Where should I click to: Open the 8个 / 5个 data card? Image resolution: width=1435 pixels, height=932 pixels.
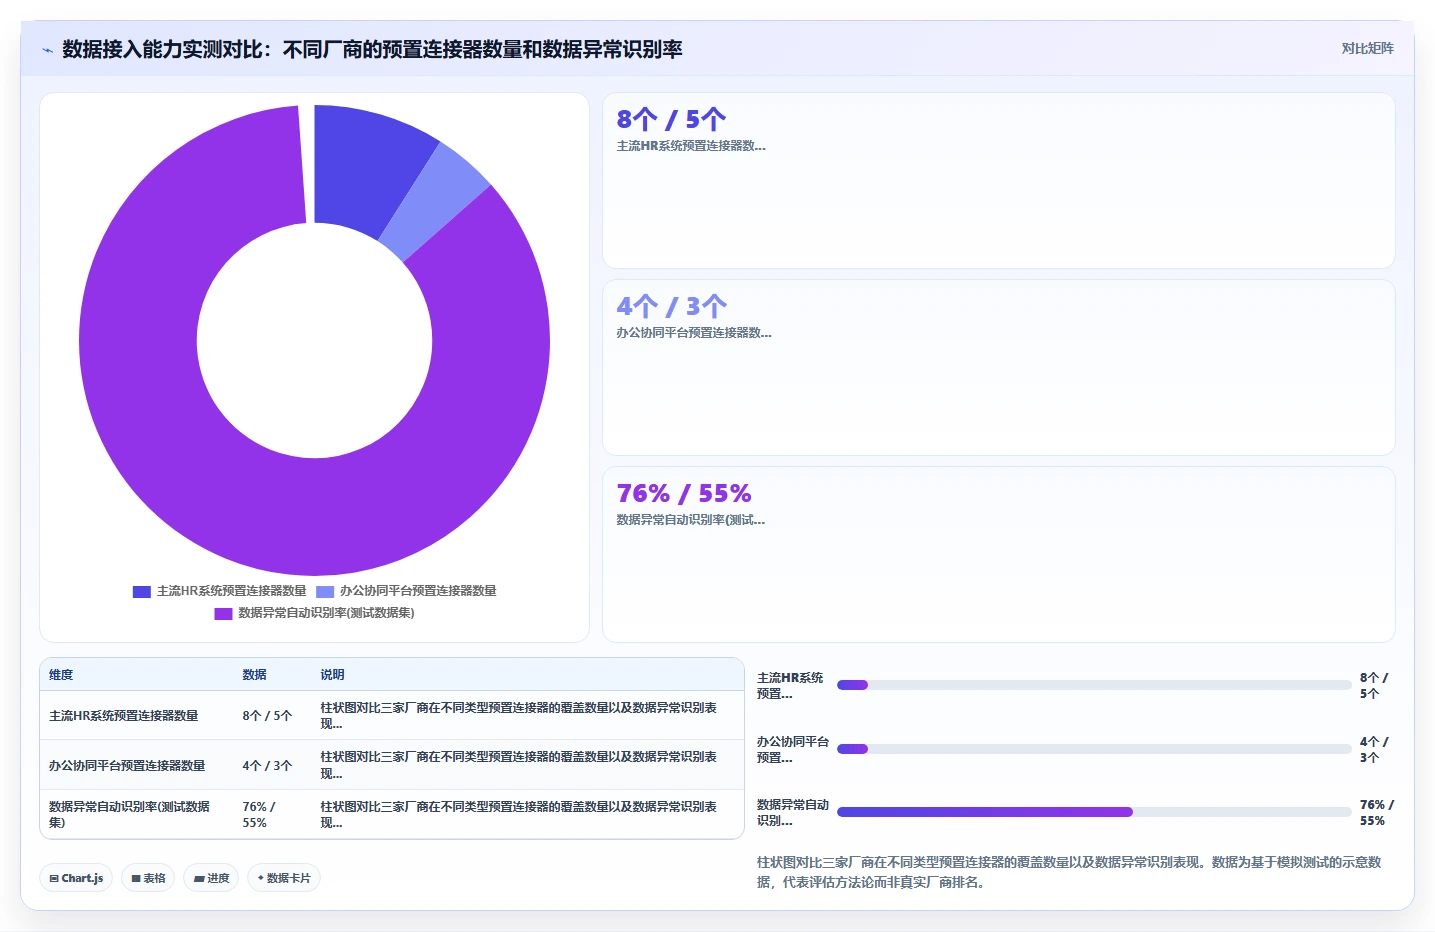(x=998, y=181)
